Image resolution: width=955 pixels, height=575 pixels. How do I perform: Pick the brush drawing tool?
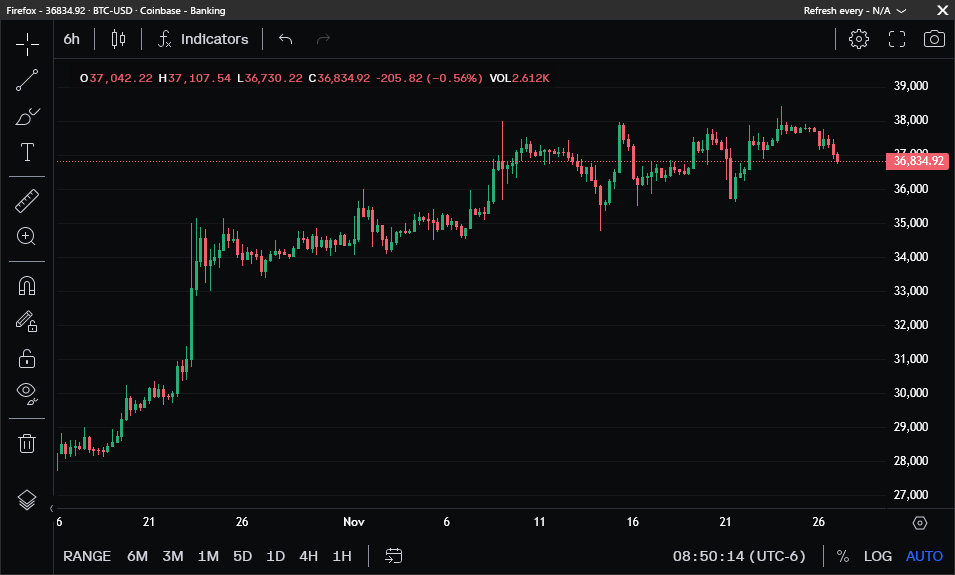(27, 117)
